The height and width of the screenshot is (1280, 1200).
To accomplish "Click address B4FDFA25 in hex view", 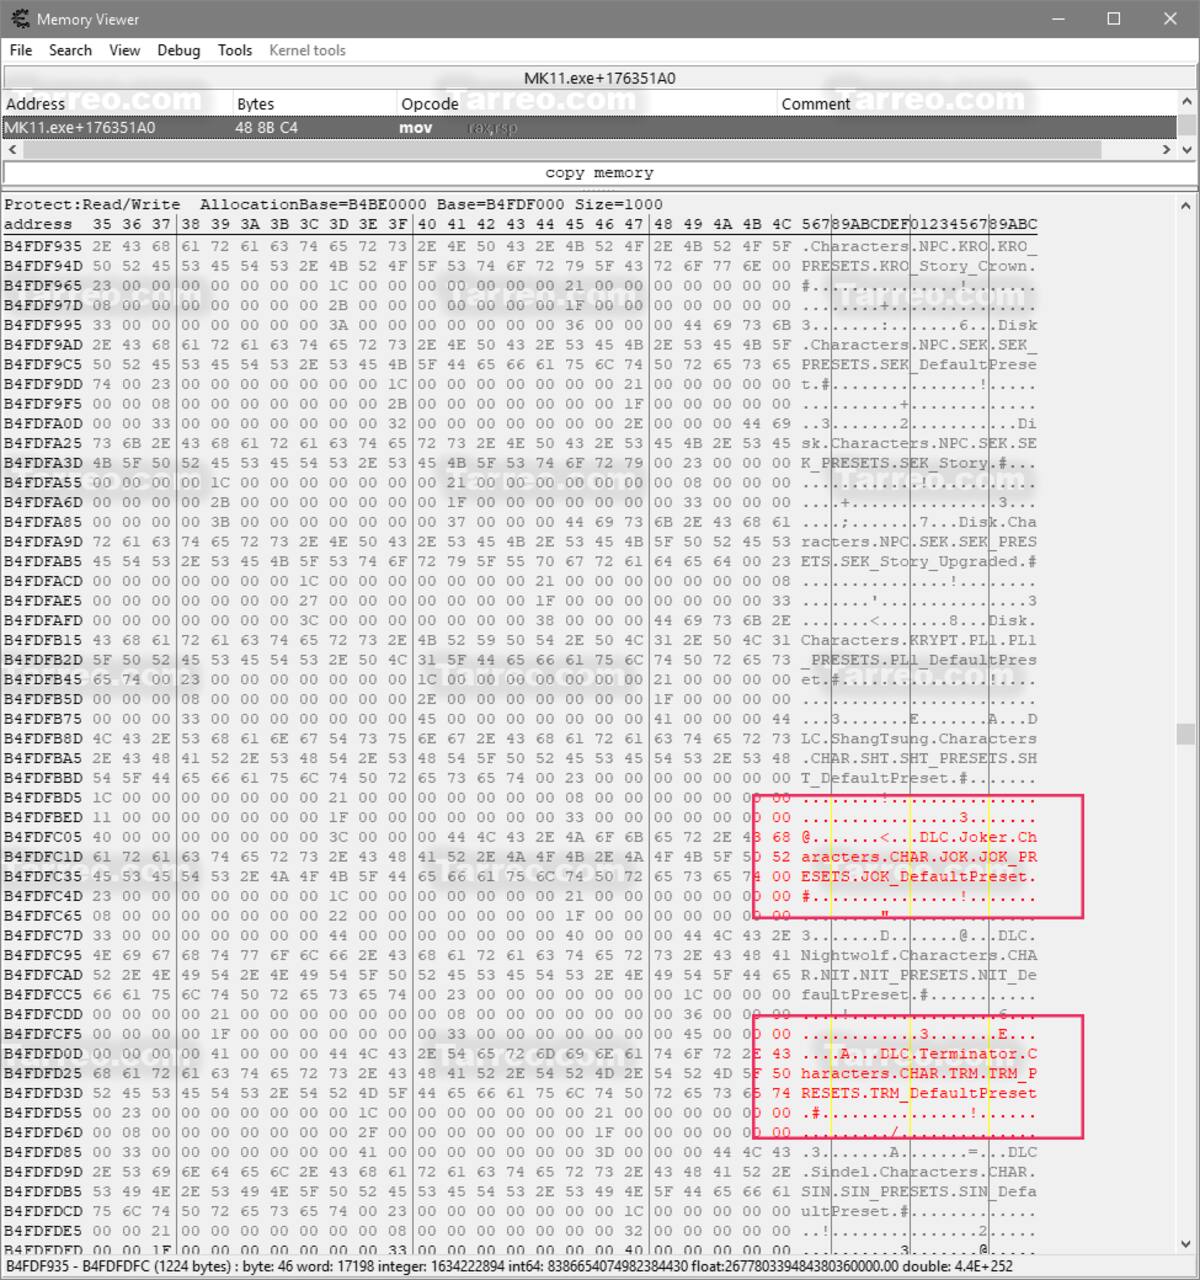I will click(43, 443).
